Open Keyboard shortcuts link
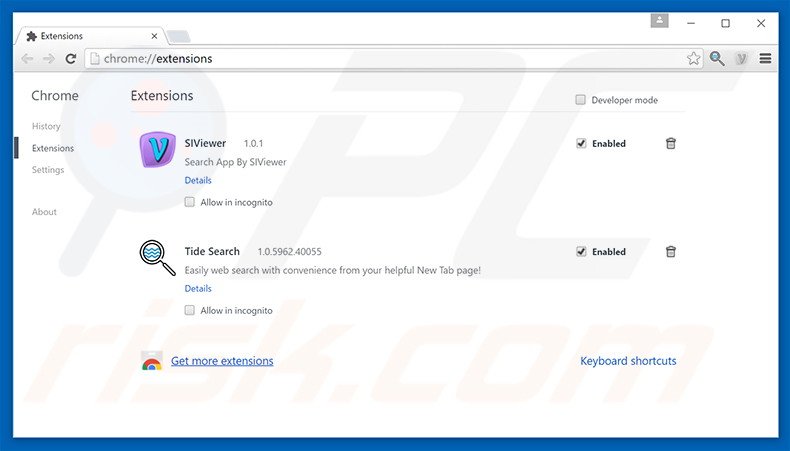 pyautogui.click(x=628, y=361)
